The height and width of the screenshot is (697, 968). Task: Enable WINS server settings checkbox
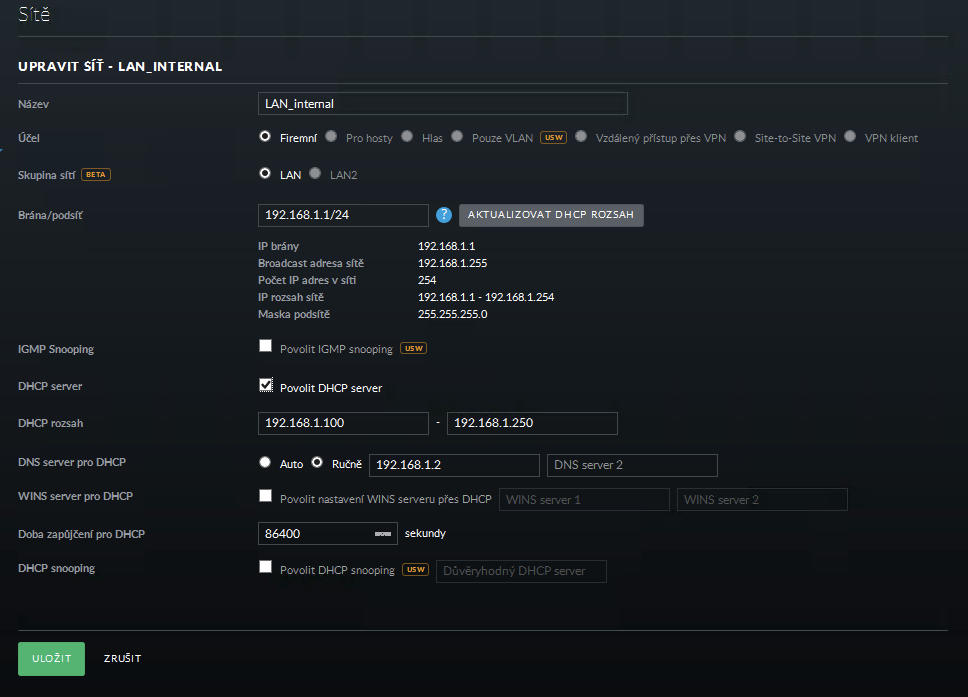tap(265, 496)
